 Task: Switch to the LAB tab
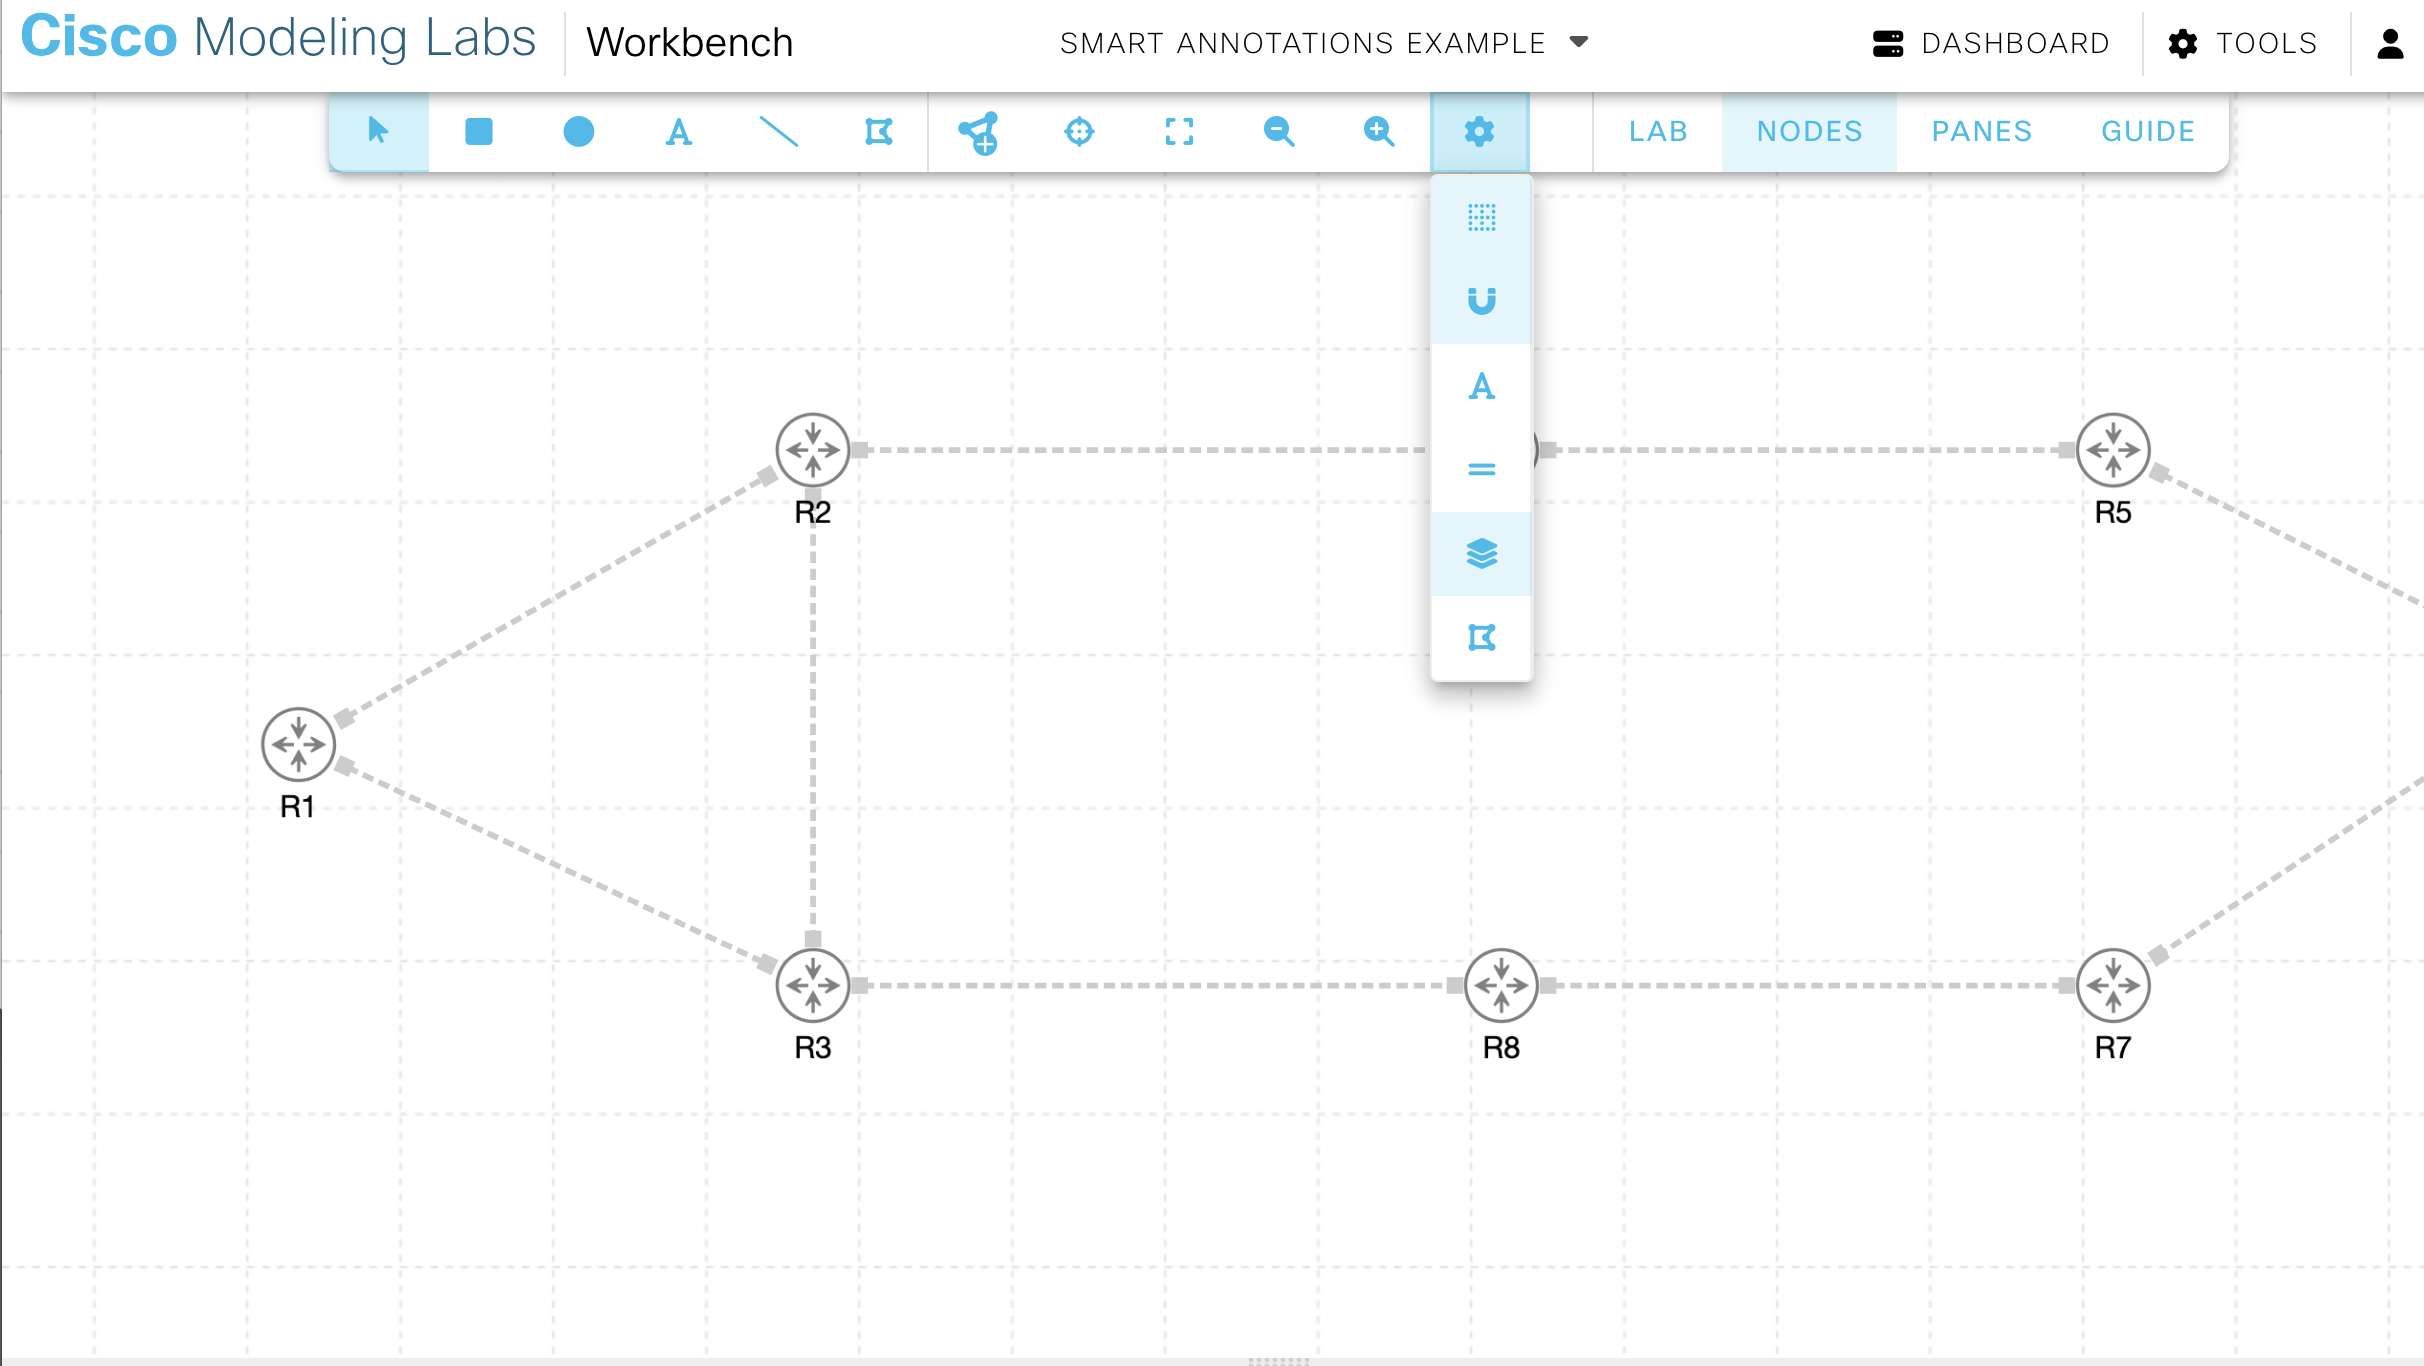[1656, 131]
